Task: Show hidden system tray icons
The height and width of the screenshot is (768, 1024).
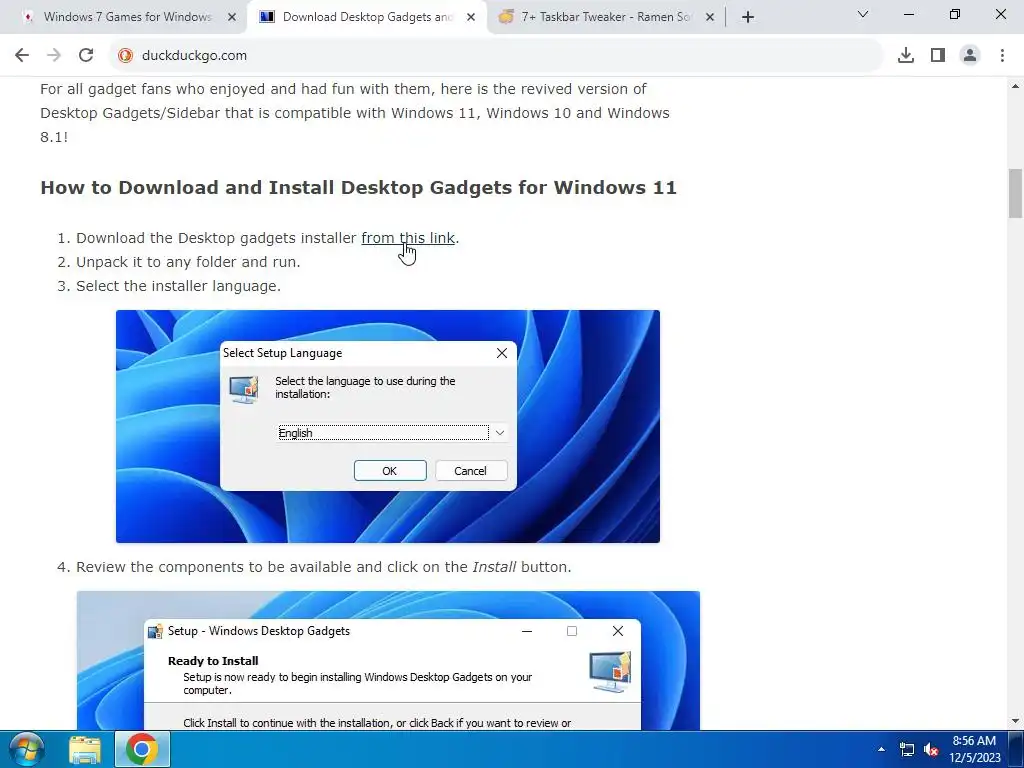Action: (881, 749)
